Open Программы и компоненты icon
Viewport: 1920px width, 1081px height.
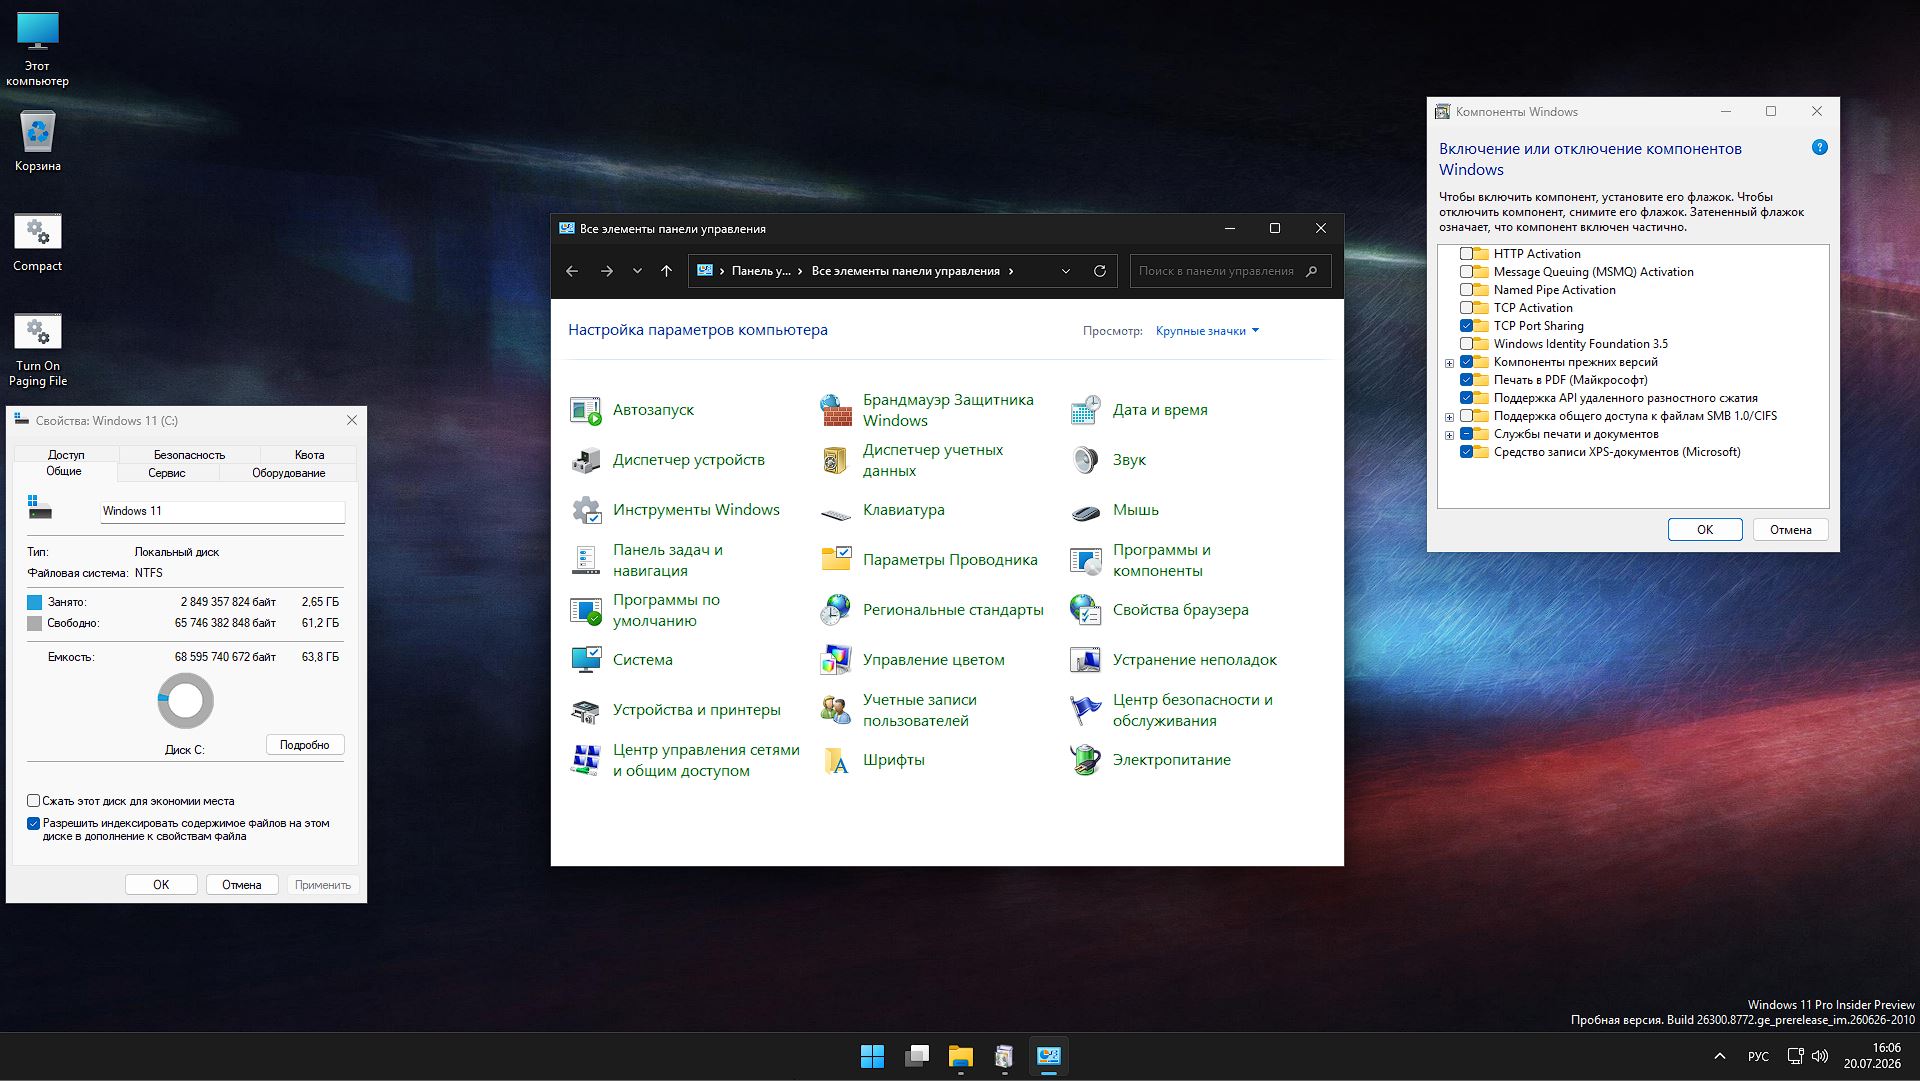click(x=1085, y=560)
